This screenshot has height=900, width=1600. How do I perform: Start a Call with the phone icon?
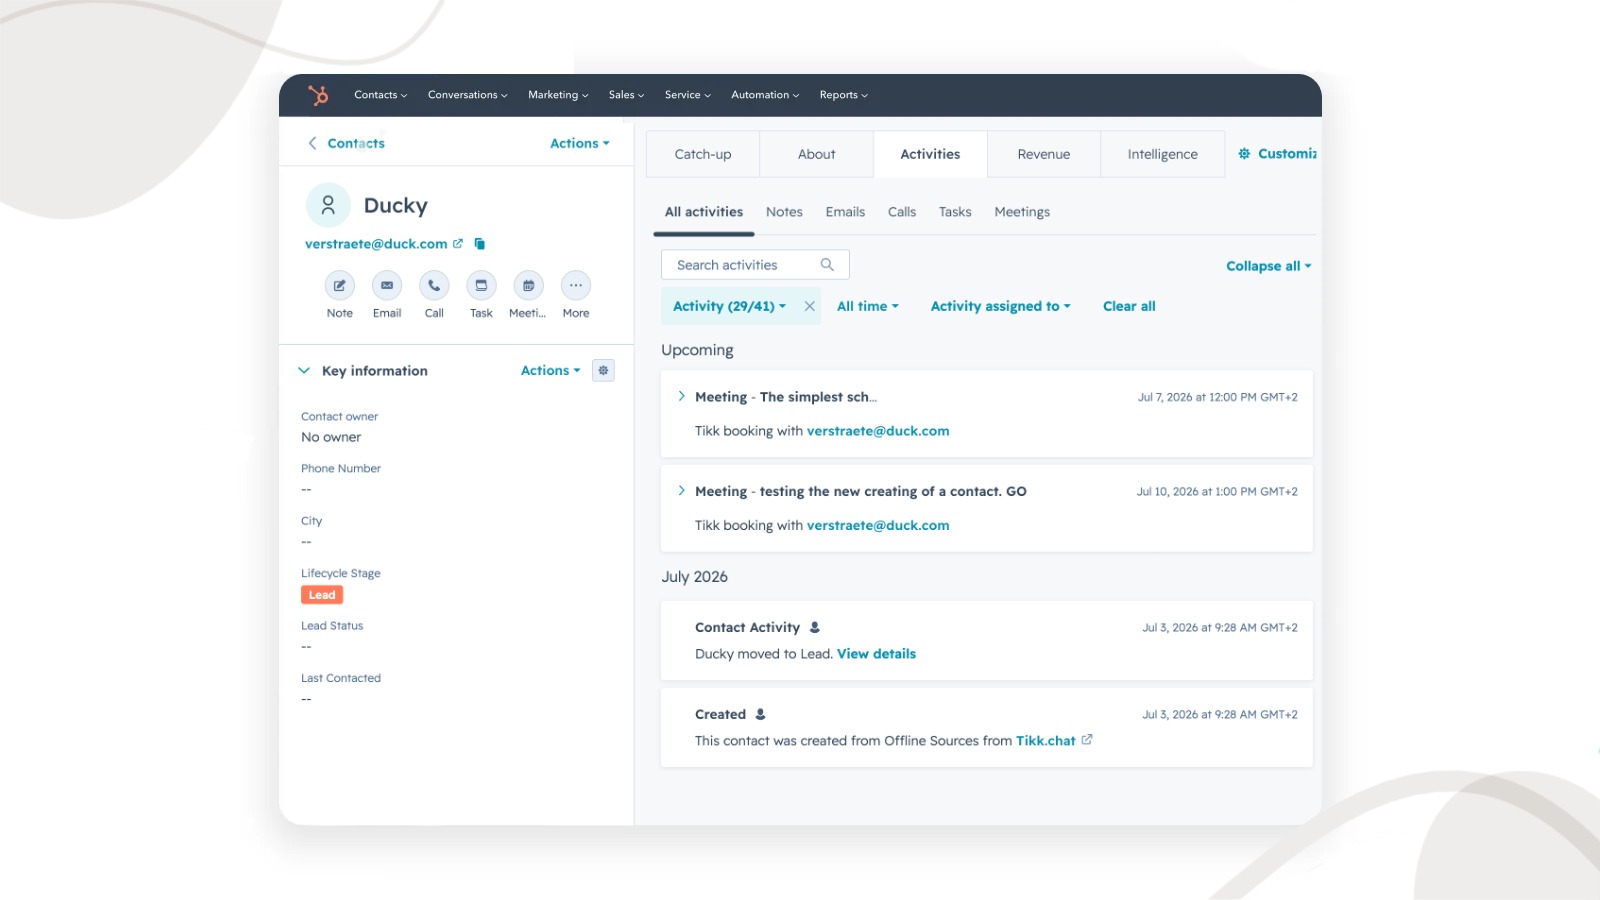434,285
